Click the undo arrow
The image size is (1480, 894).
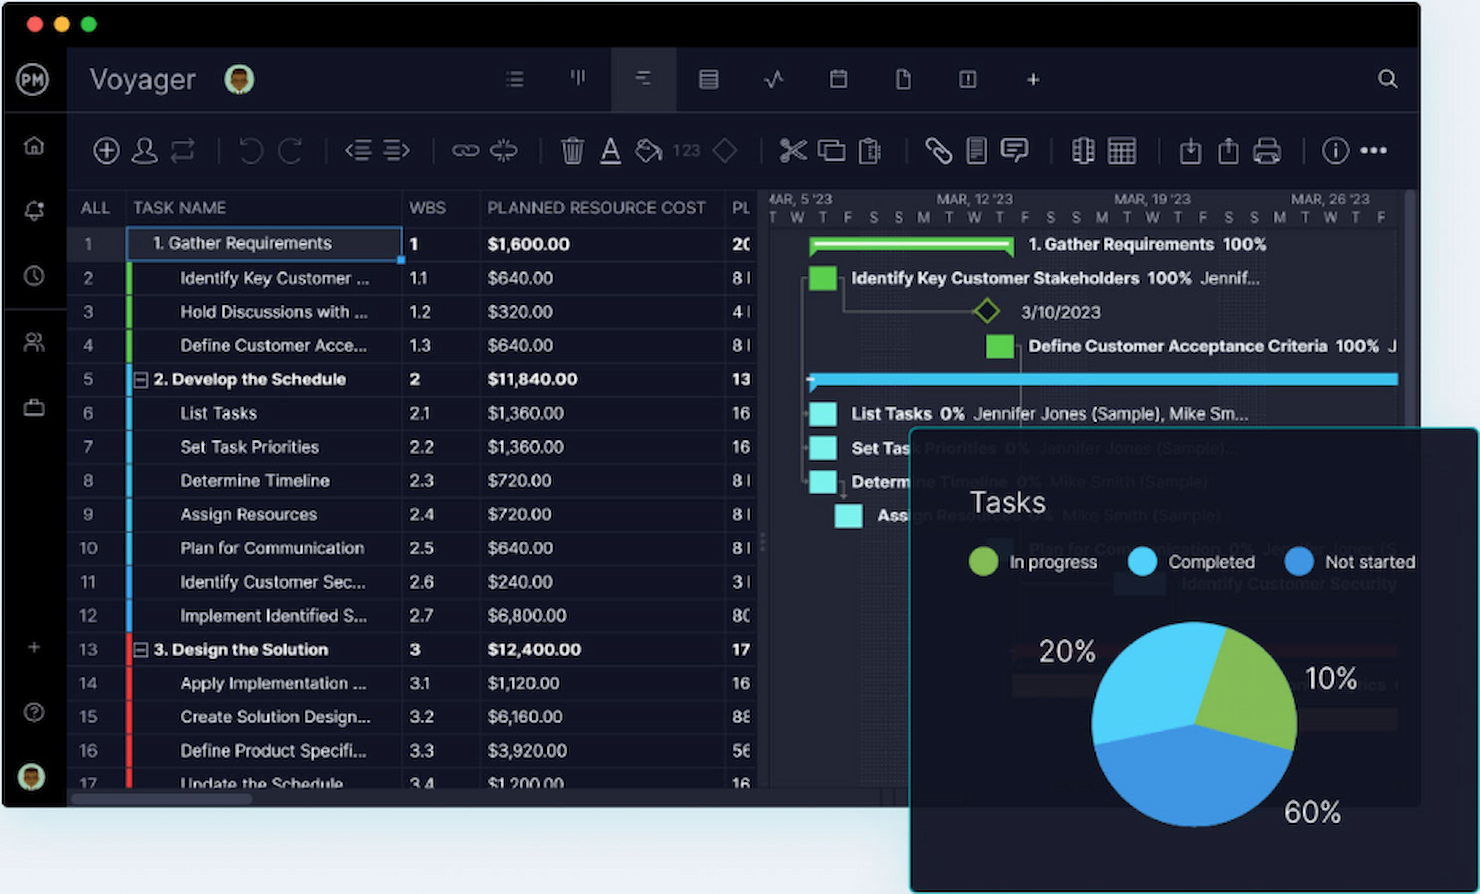251,151
